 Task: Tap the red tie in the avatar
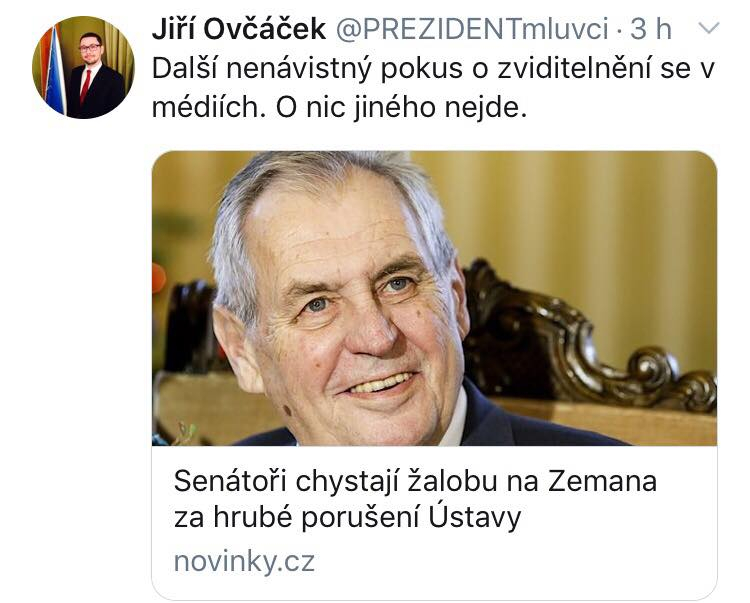point(86,86)
